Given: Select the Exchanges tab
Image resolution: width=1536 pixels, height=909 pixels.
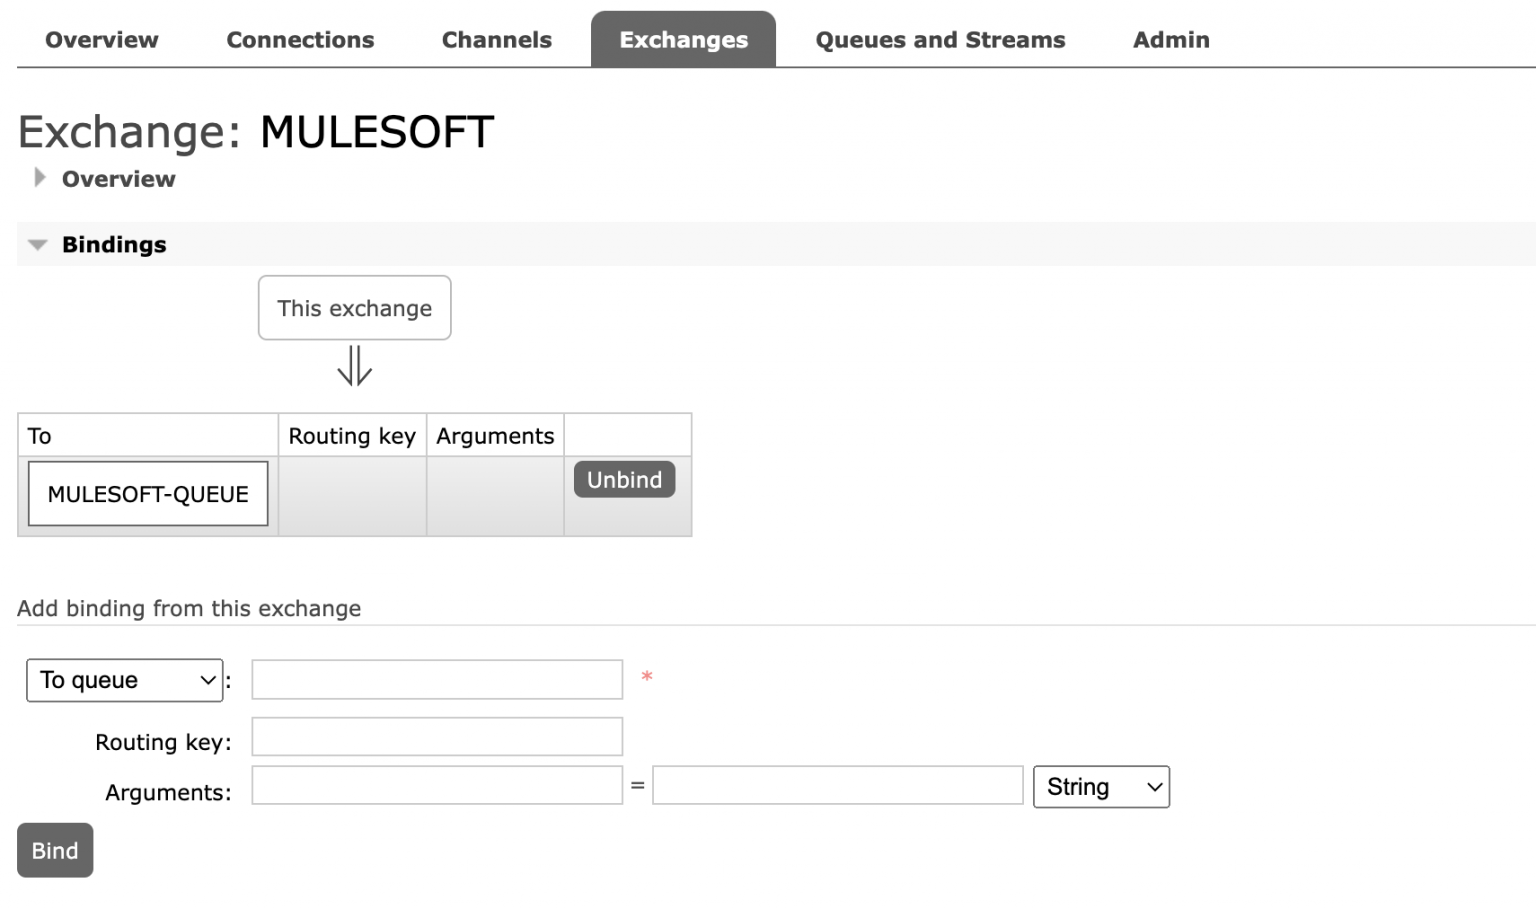Looking at the screenshot, I should [683, 39].
